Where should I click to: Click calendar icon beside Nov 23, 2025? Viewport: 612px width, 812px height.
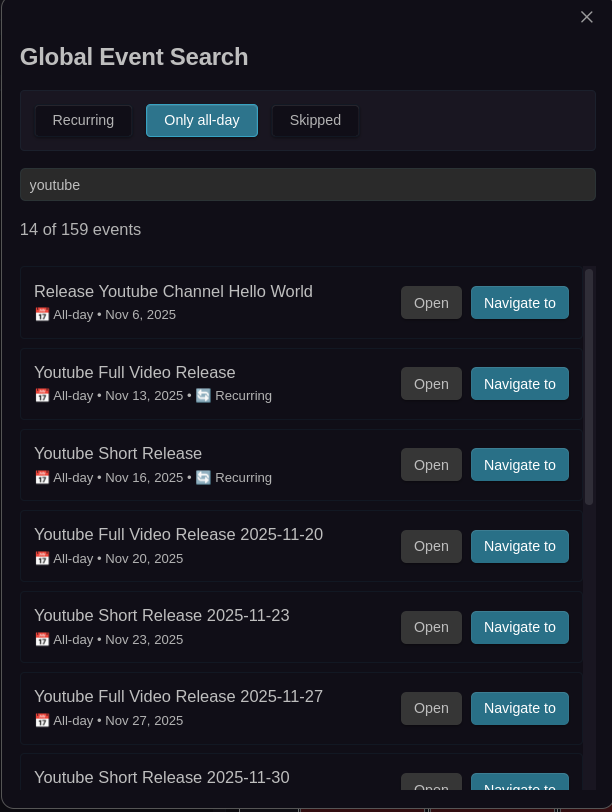click(x=42, y=640)
